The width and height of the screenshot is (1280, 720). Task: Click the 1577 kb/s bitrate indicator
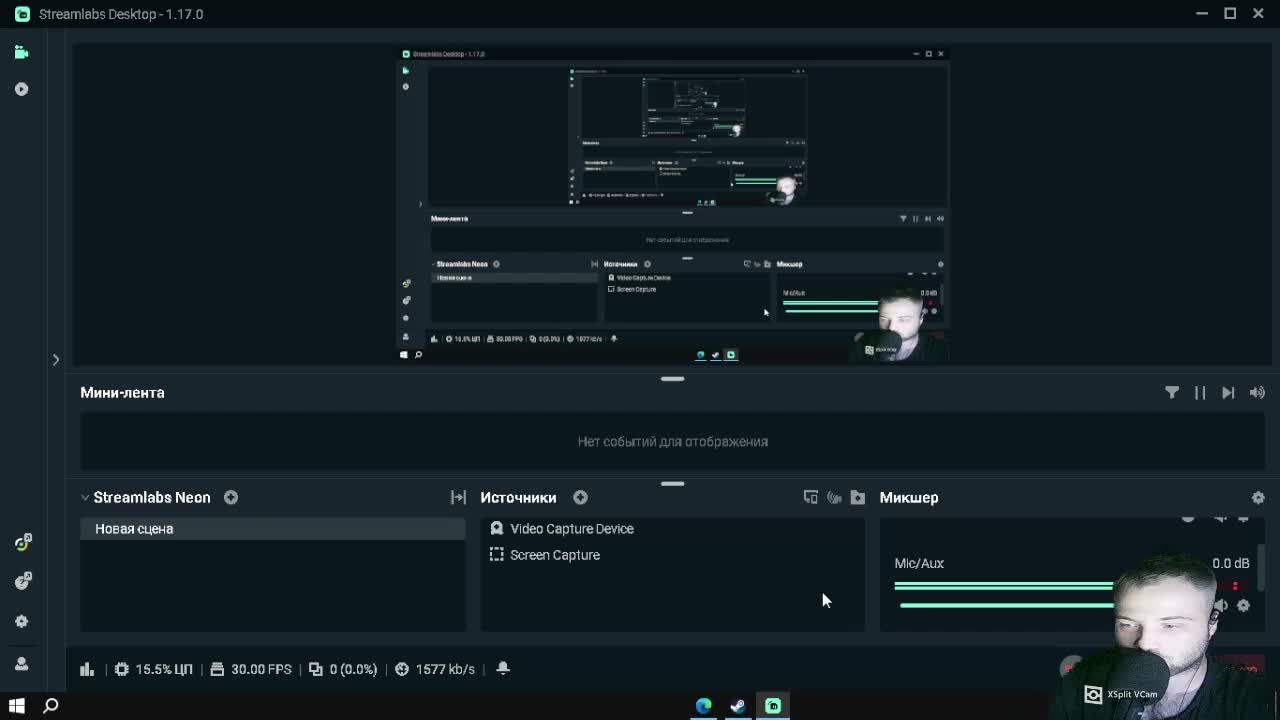click(435, 669)
